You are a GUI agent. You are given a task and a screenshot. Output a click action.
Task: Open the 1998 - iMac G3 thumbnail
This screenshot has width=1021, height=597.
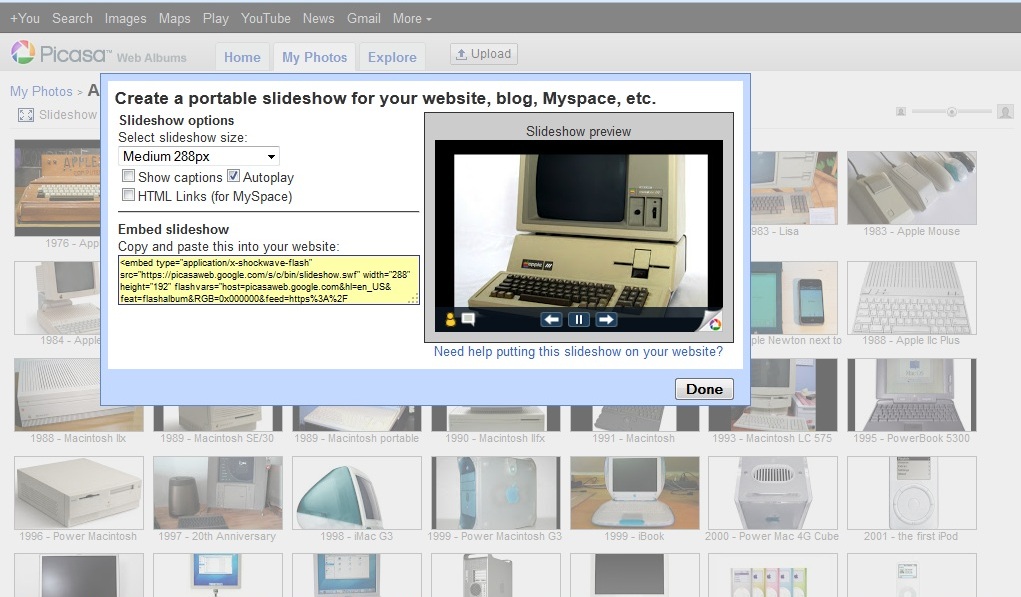pos(357,493)
